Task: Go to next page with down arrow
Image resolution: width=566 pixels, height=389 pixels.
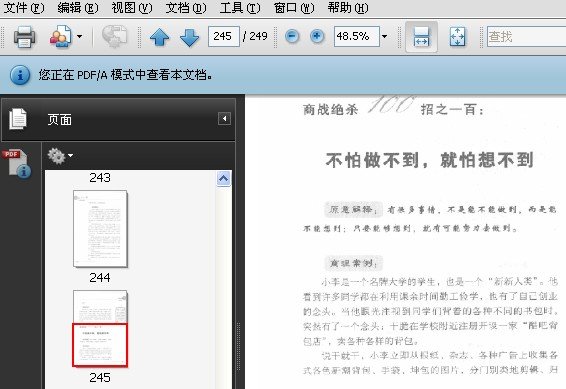Action: tap(189, 37)
